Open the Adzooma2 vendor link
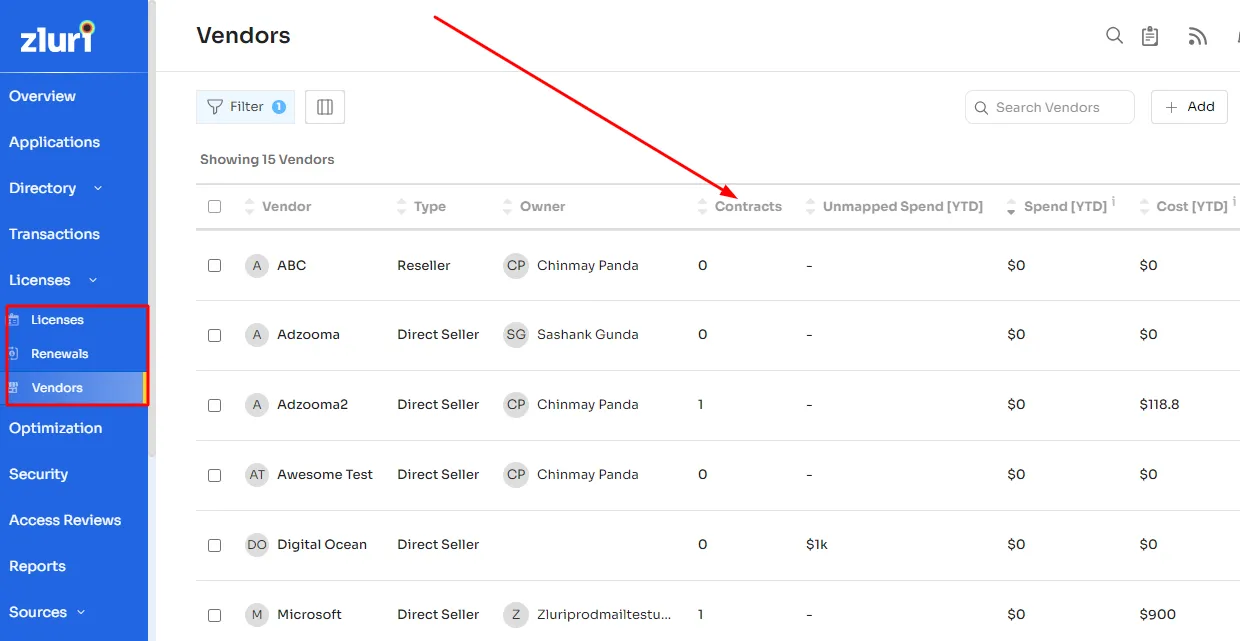This screenshot has height=641, width=1240. (x=312, y=405)
